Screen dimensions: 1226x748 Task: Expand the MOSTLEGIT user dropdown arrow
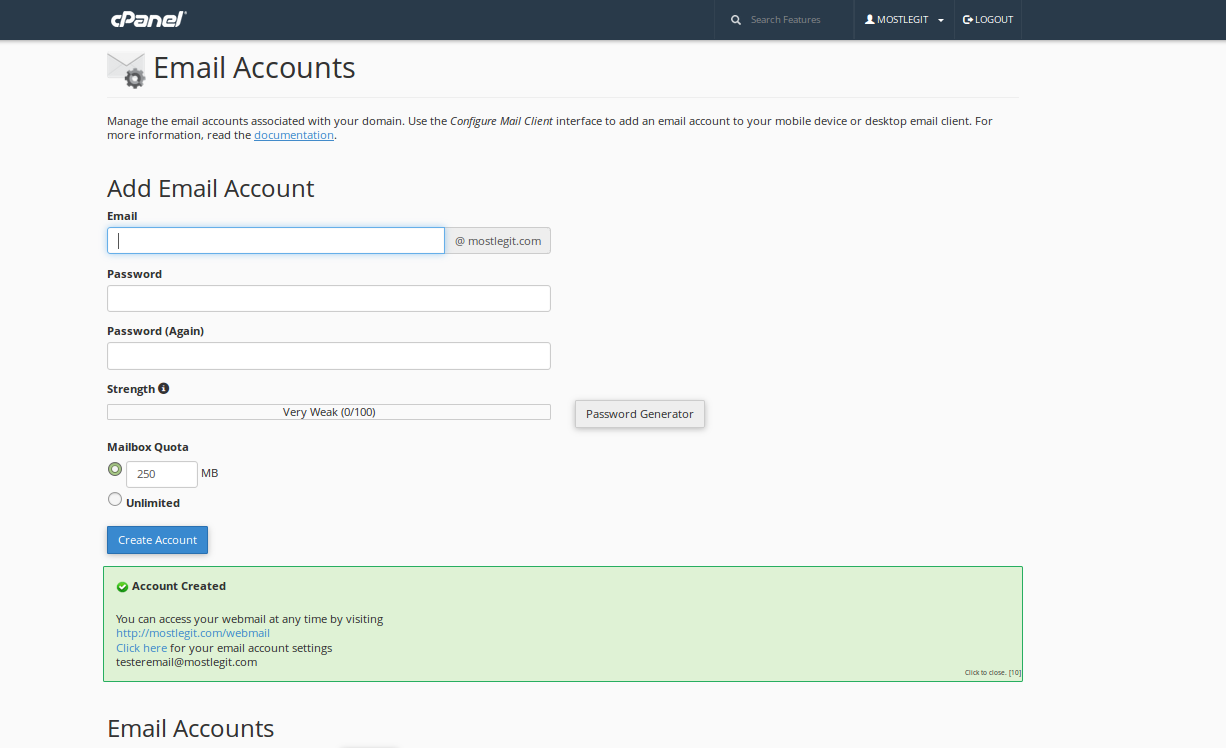click(x=941, y=21)
